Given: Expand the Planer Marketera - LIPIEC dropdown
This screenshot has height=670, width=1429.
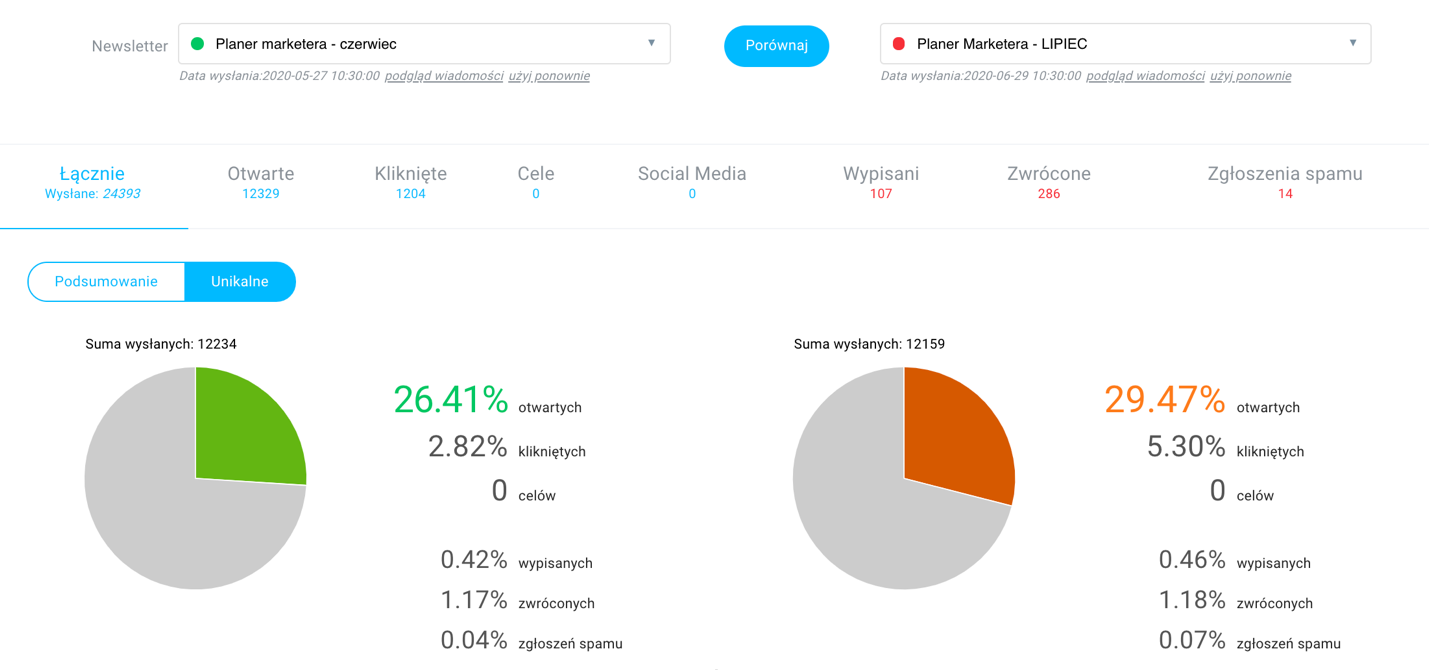Looking at the screenshot, I should click(1125, 44).
